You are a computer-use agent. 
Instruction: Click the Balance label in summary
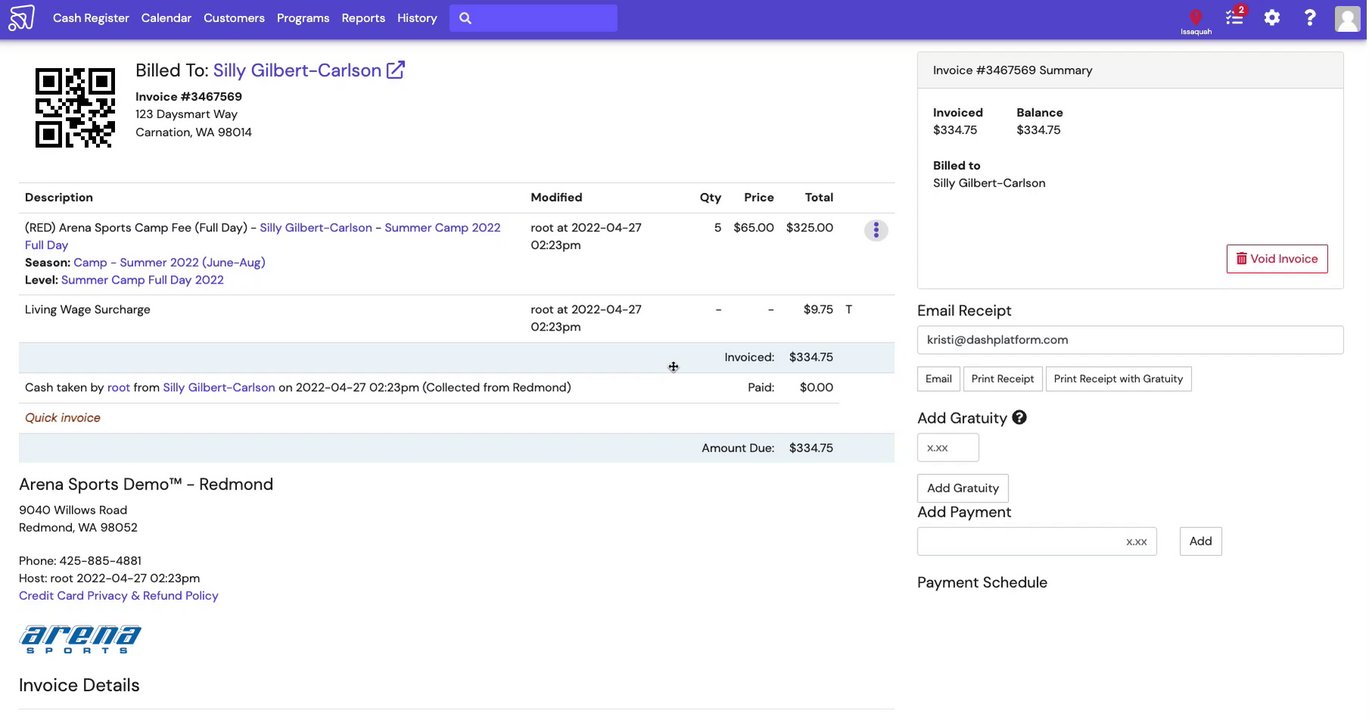pos(1040,113)
